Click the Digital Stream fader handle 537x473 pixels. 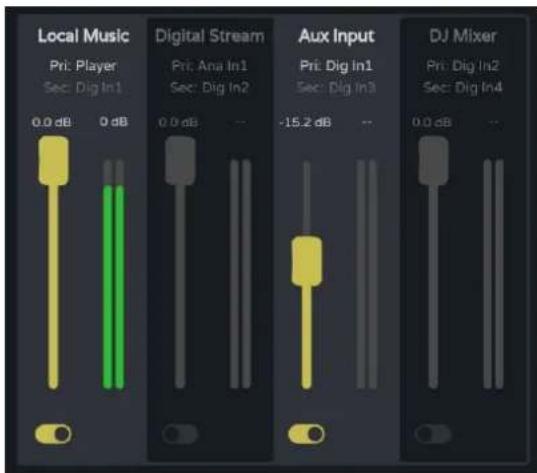click(180, 161)
